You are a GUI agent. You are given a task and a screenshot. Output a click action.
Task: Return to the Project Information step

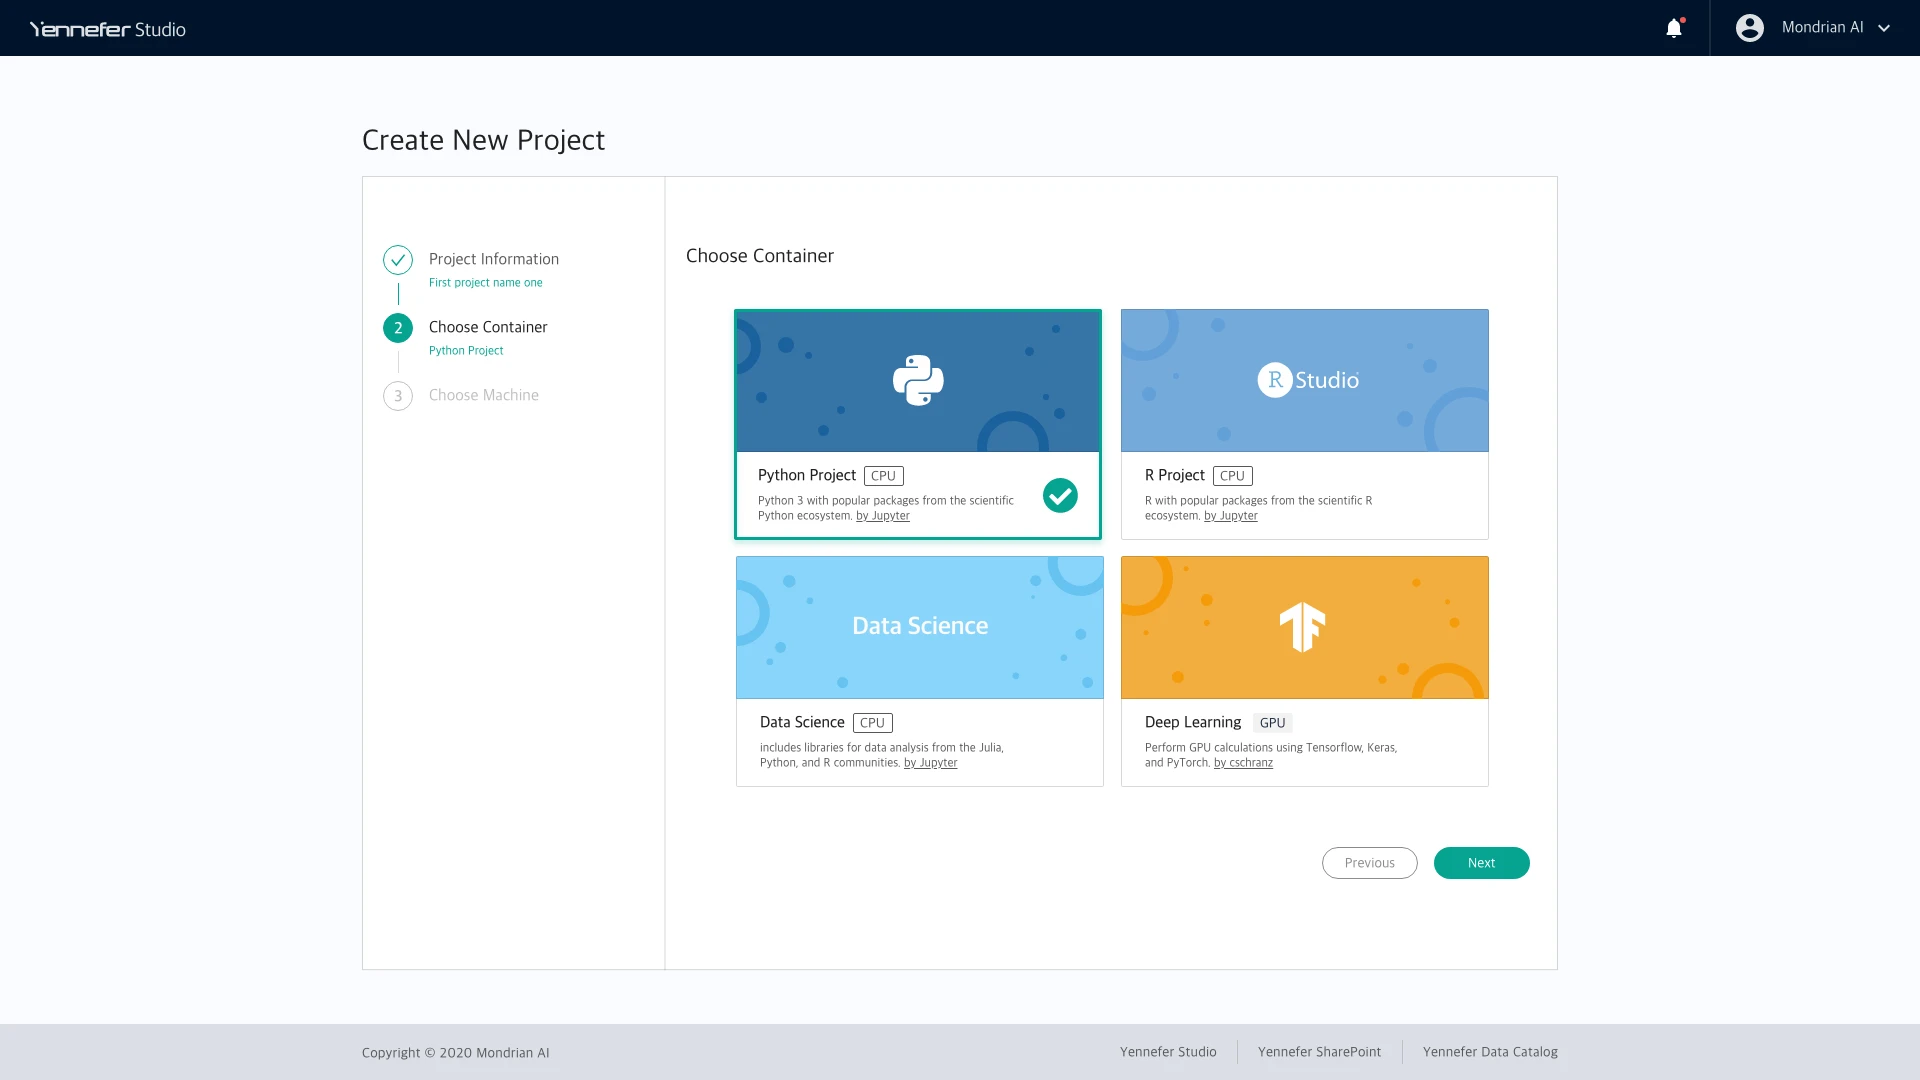coord(493,259)
